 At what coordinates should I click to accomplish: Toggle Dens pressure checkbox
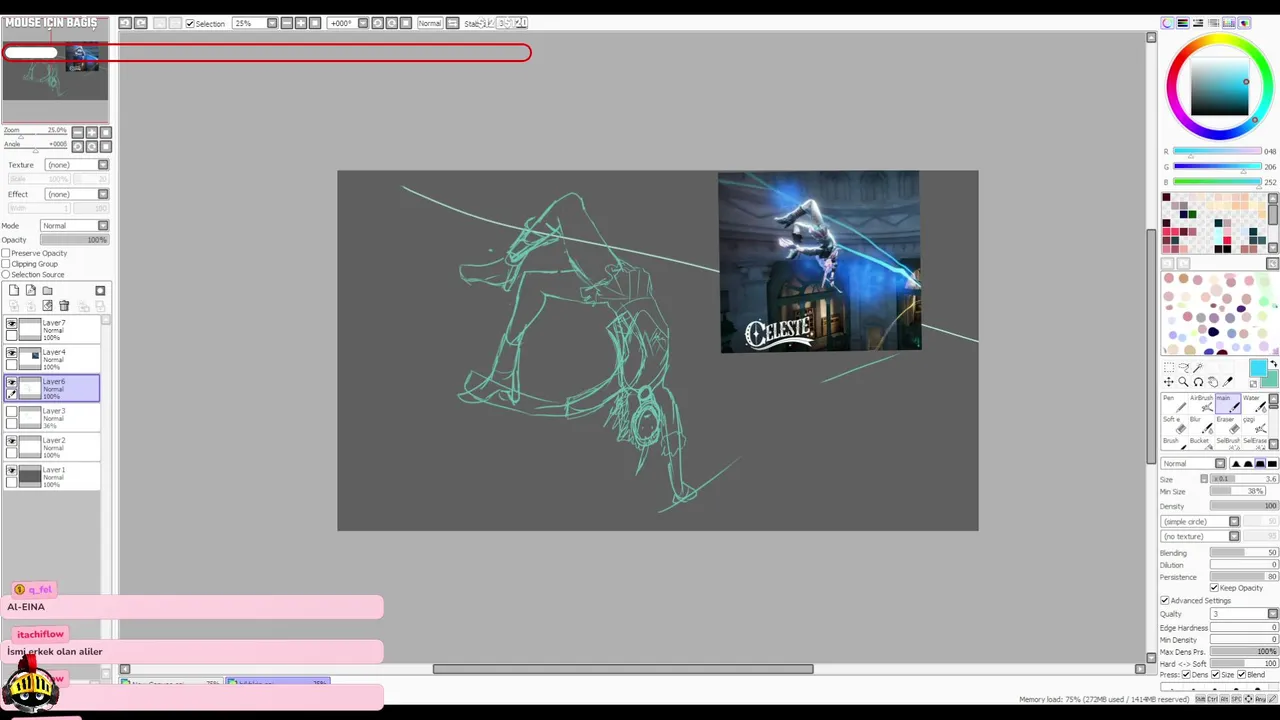(x=1185, y=675)
